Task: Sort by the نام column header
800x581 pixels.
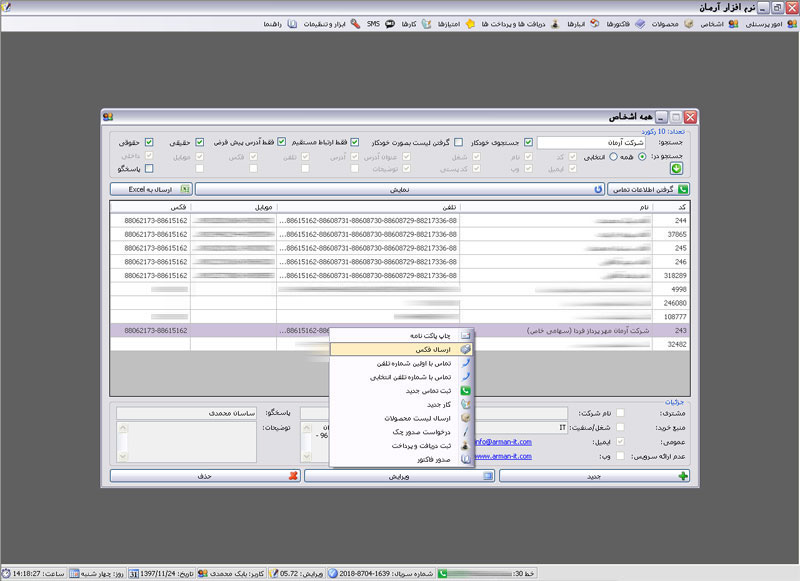Action: pyautogui.click(x=556, y=207)
